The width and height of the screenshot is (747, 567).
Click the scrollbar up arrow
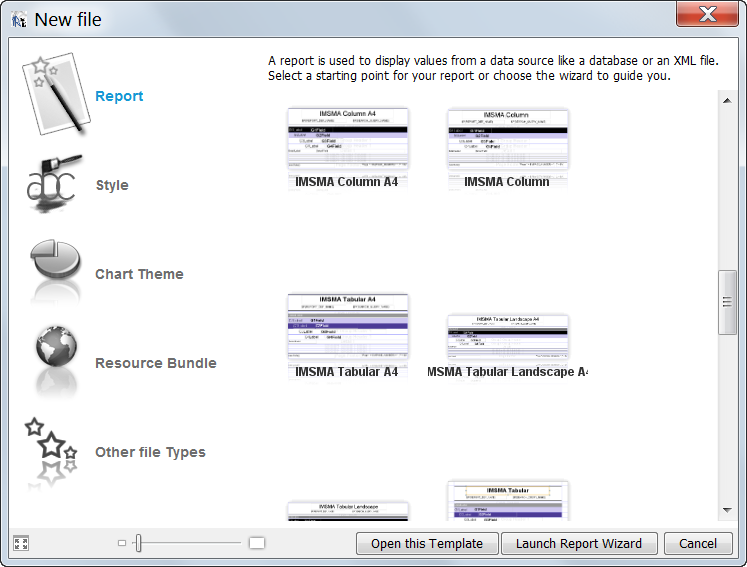(727, 97)
